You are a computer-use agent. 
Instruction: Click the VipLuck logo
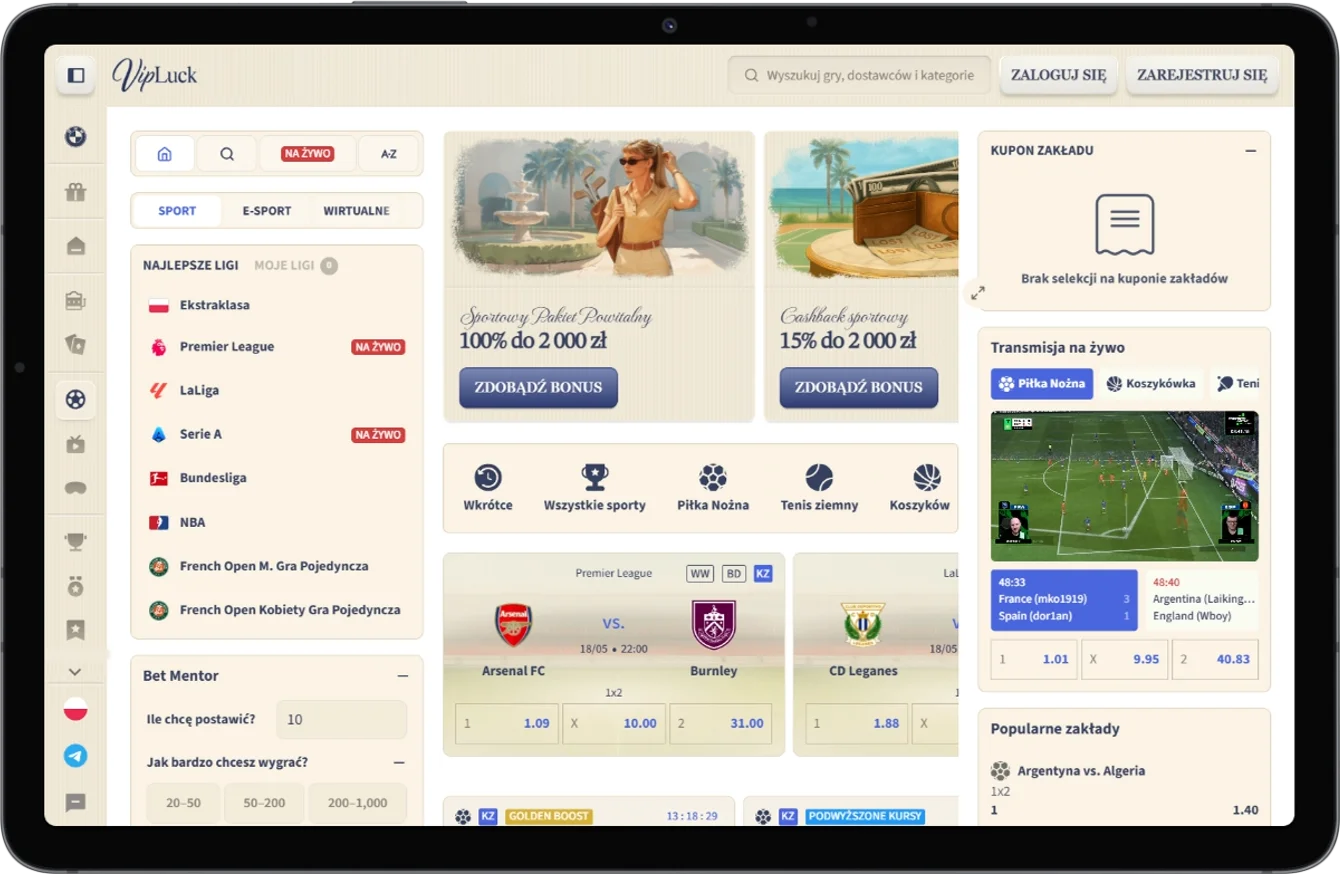point(155,74)
